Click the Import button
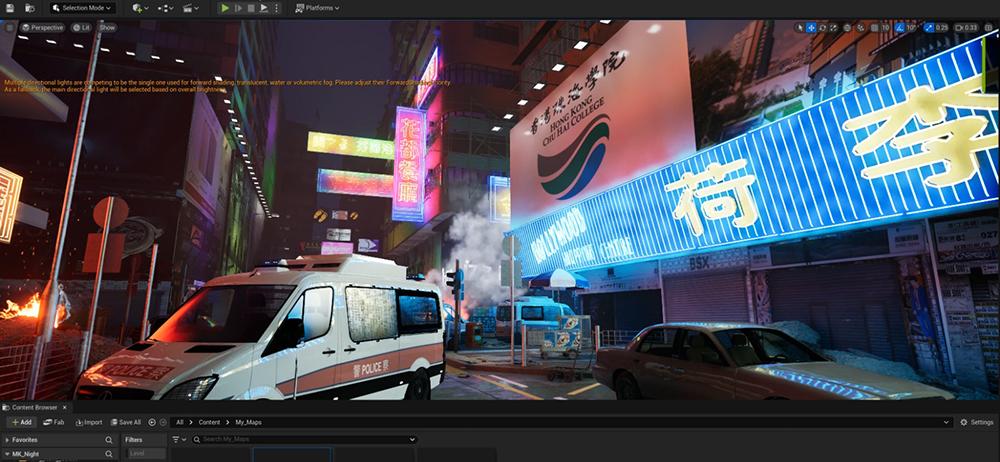Image resolution: width=1000 pixels, height=462 pixels. (89, 422)
